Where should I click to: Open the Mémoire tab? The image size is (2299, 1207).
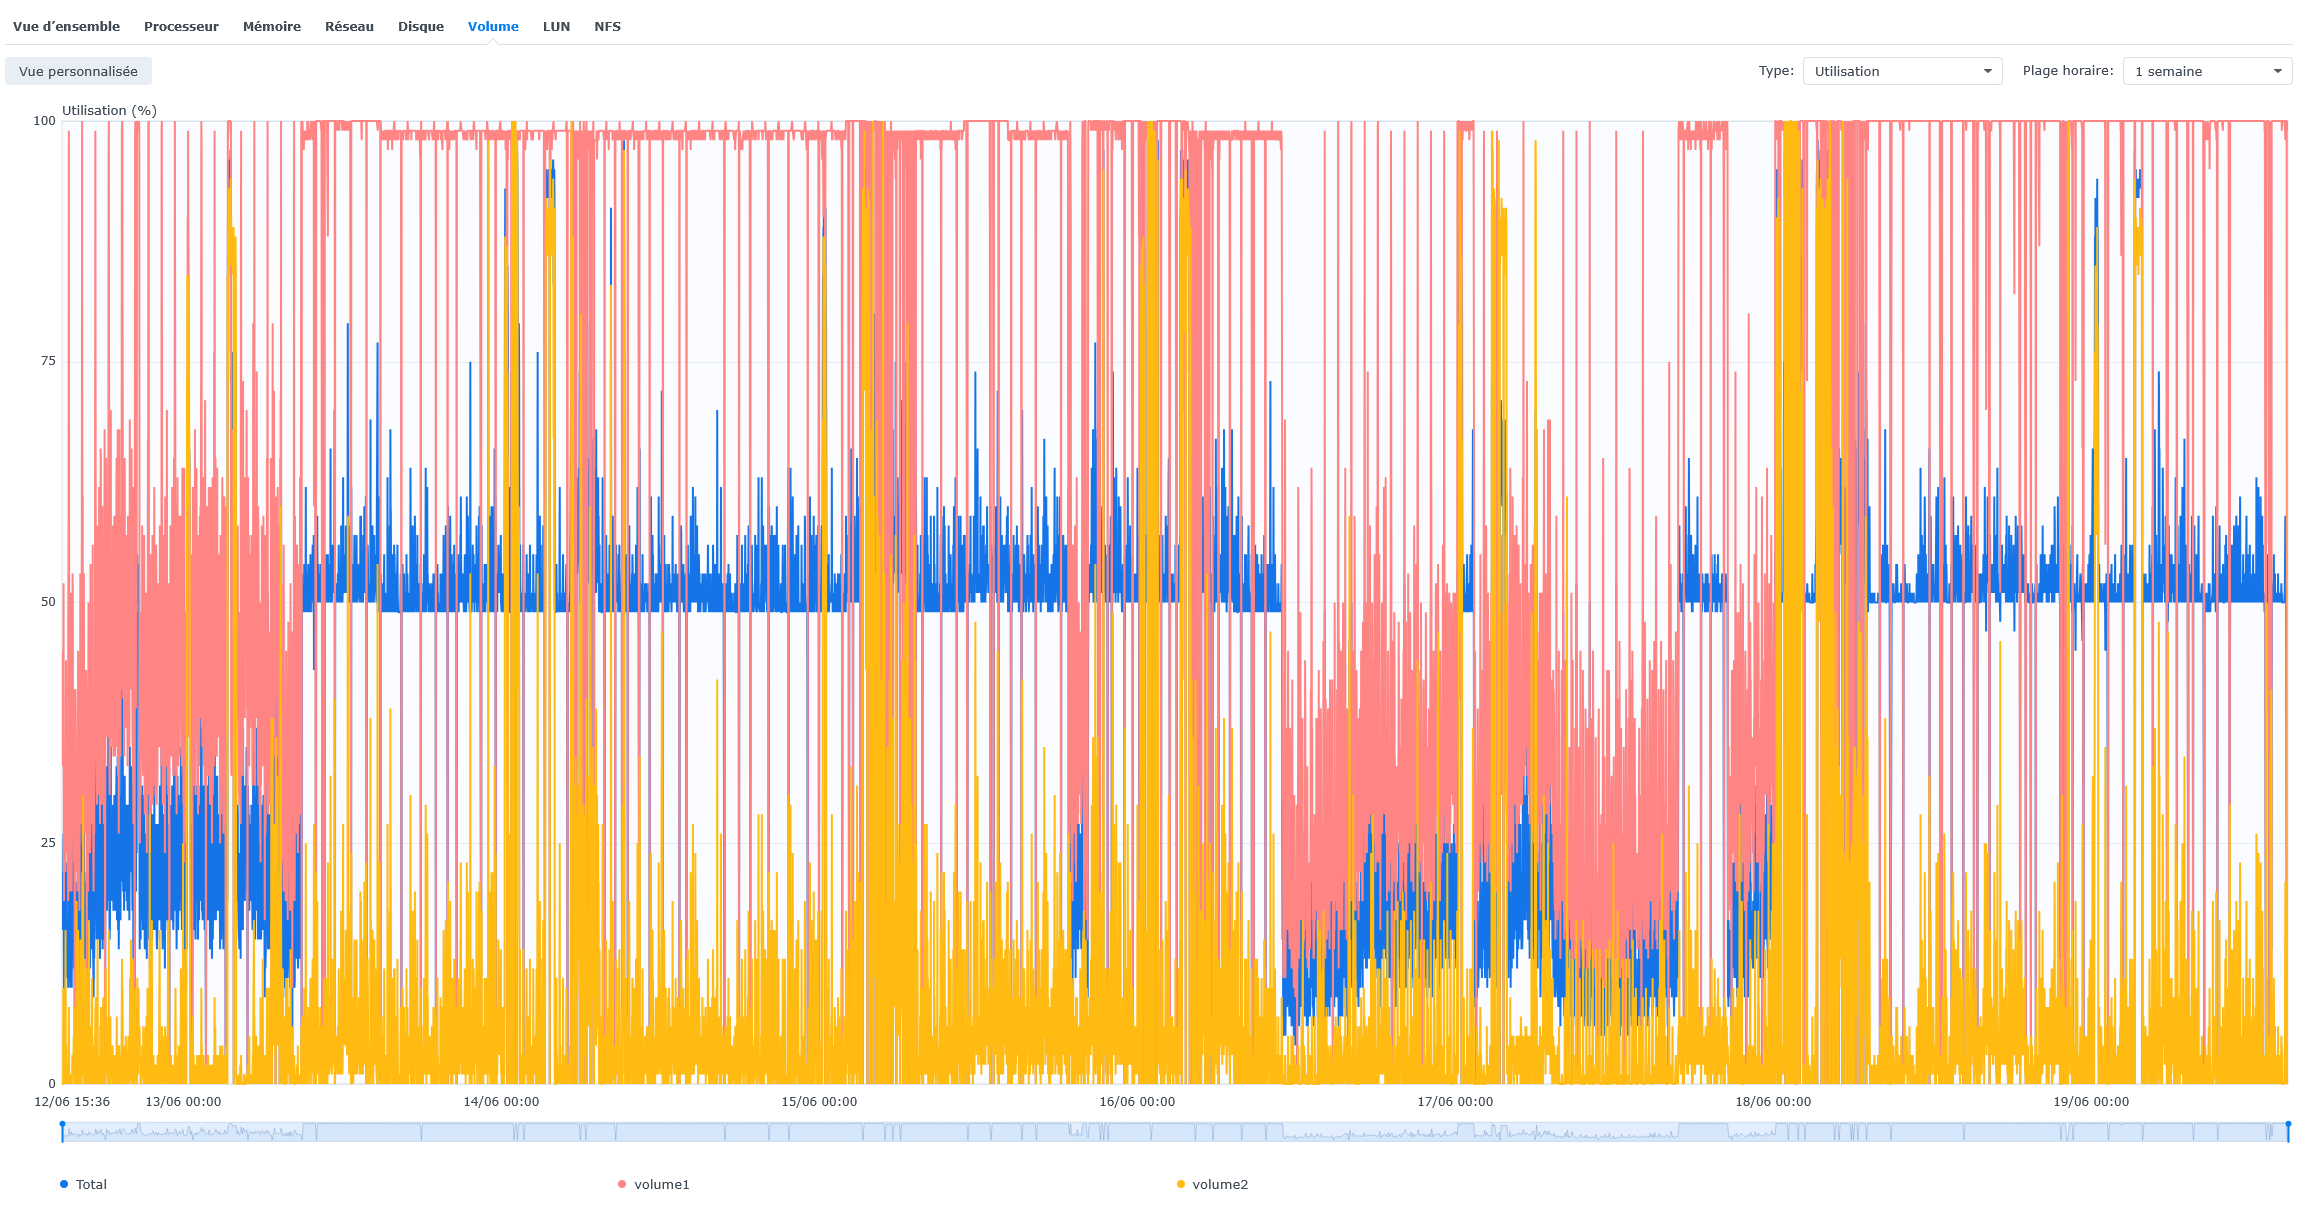pos(271,27)
